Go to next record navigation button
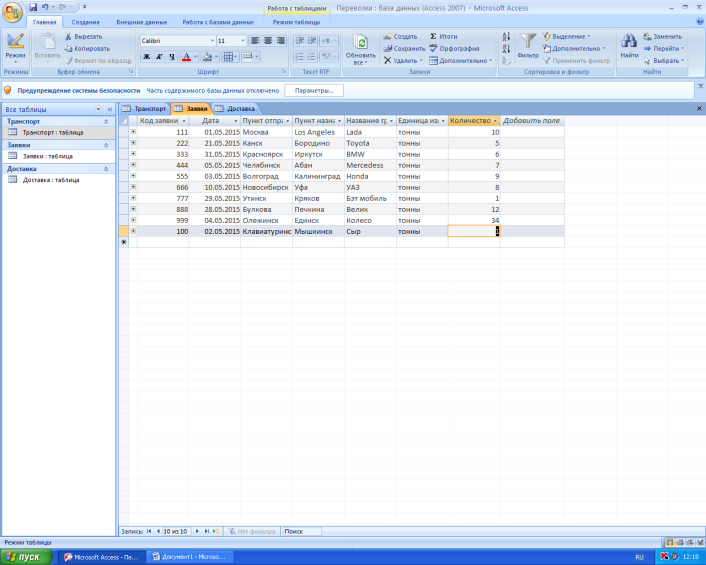706x565 pixels. (x=197, y=531)
